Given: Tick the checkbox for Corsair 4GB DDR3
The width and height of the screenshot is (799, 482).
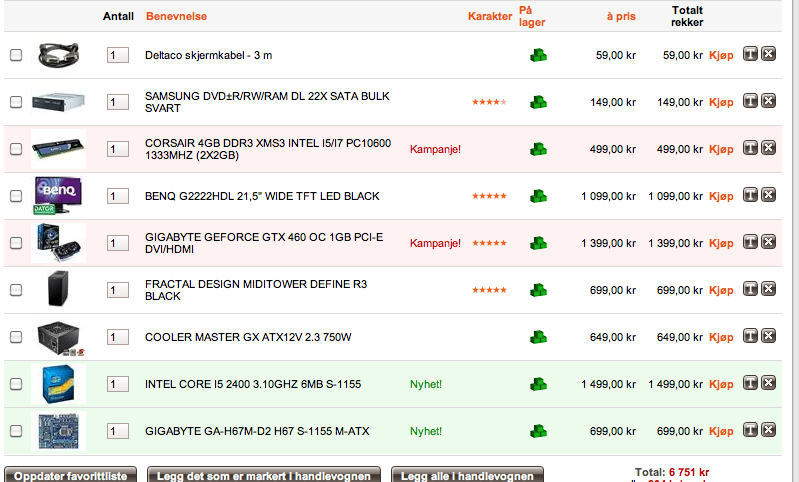Looking at the screenshot, I should point(16,149).
